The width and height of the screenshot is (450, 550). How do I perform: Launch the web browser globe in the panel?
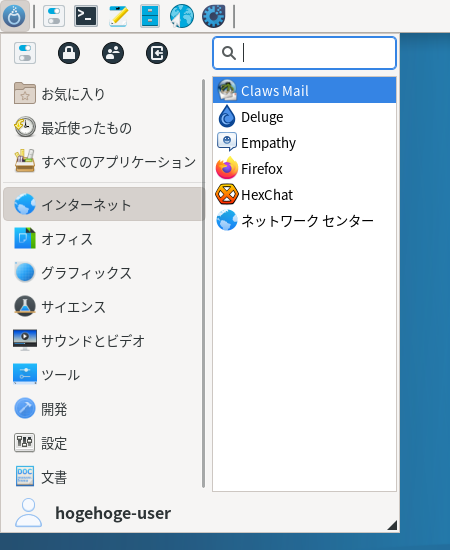[x=182, y=16]
